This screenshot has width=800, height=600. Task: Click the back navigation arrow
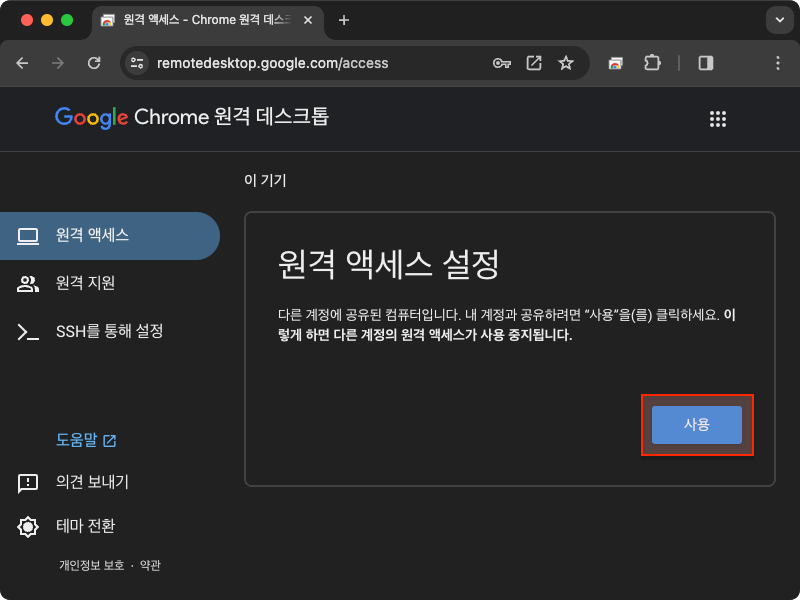[22, 62]
